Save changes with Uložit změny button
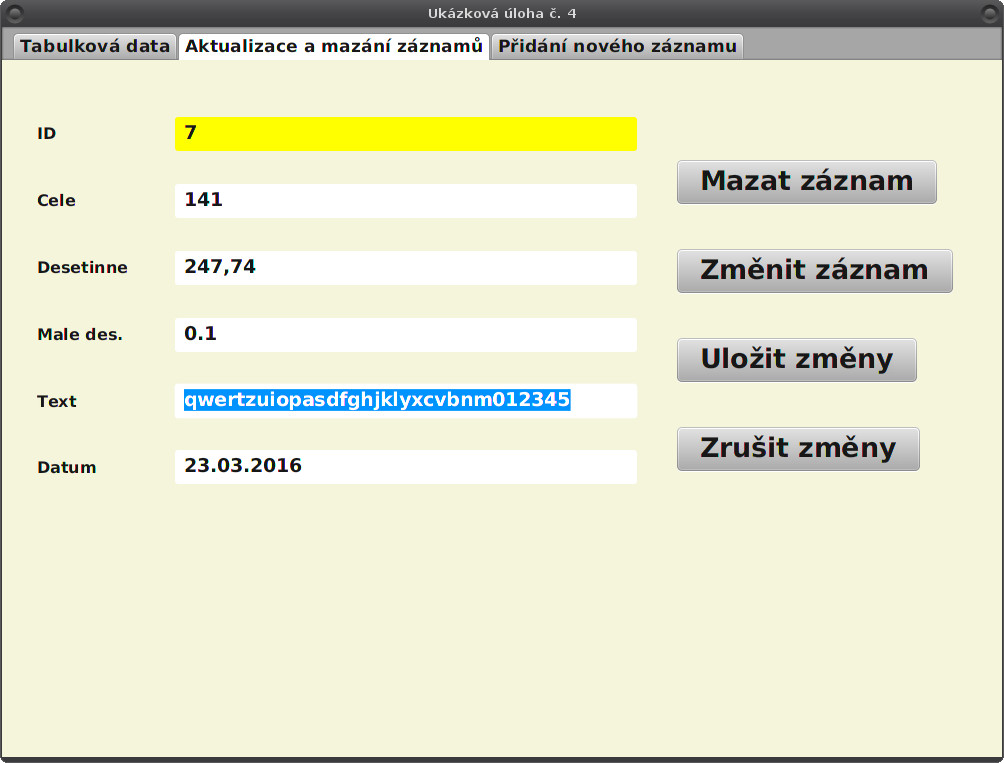 click(x=797, y=360)
